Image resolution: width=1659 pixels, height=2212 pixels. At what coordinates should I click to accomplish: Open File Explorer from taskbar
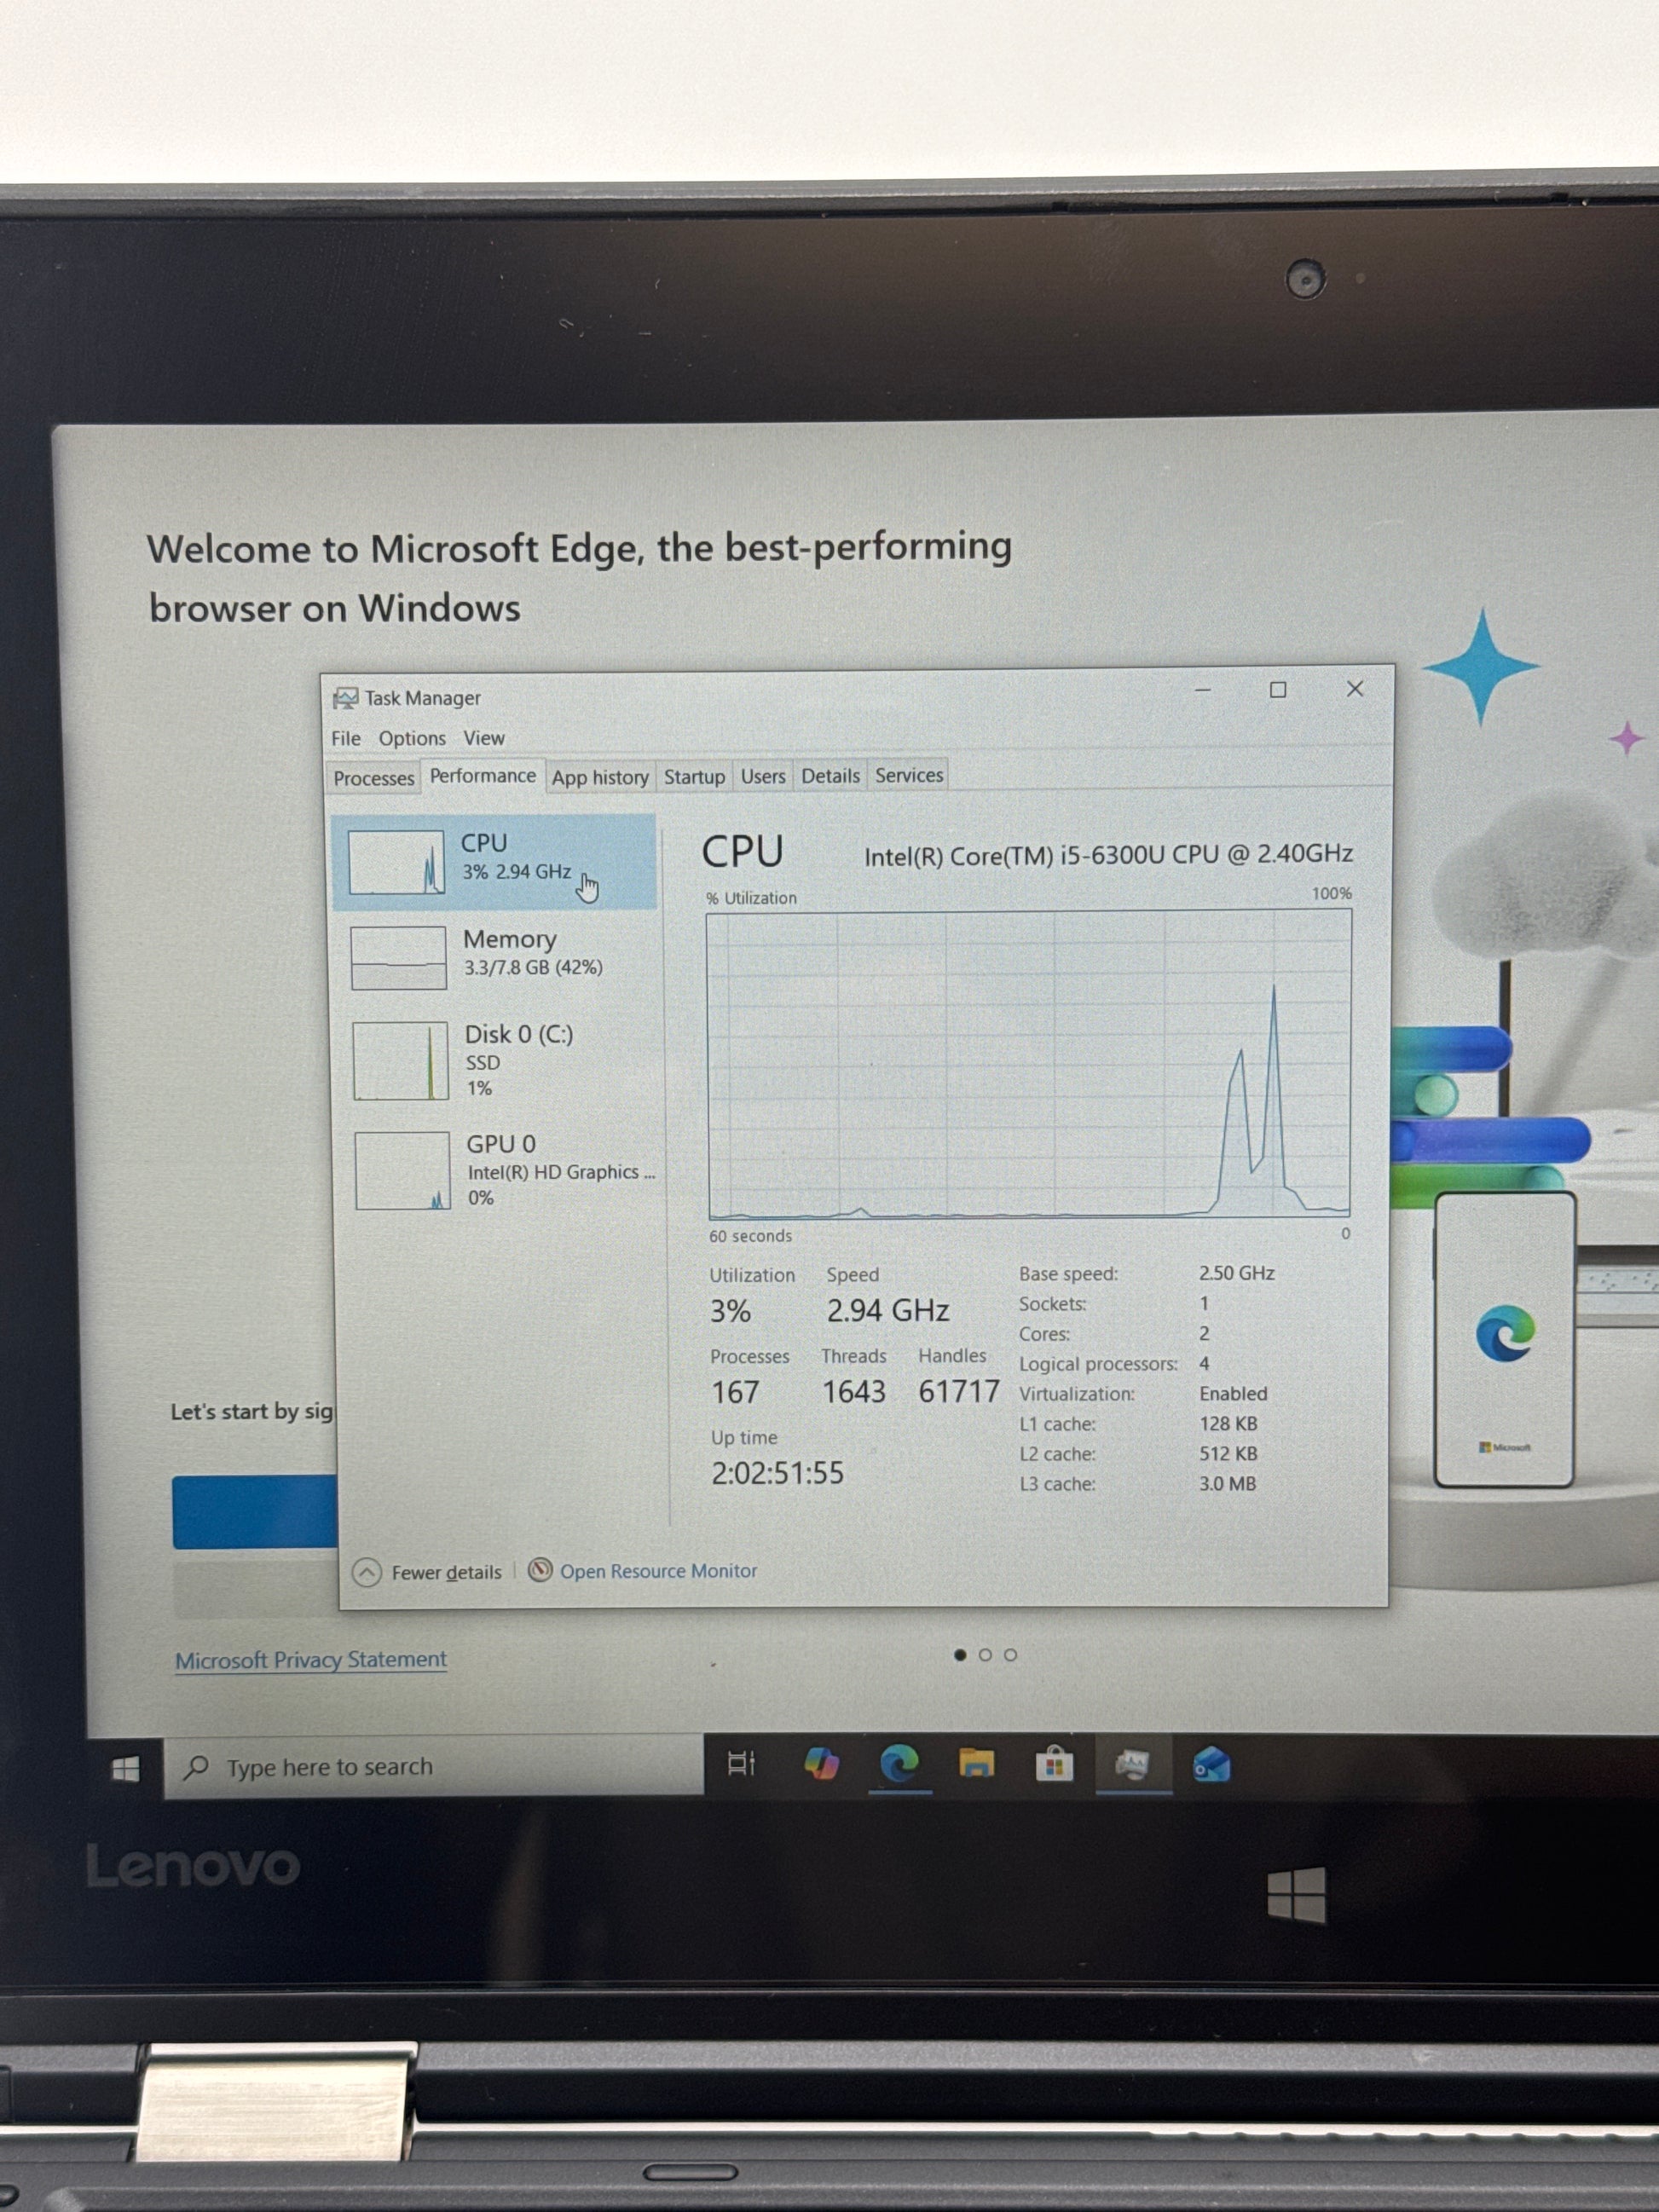pos(976,1764)
